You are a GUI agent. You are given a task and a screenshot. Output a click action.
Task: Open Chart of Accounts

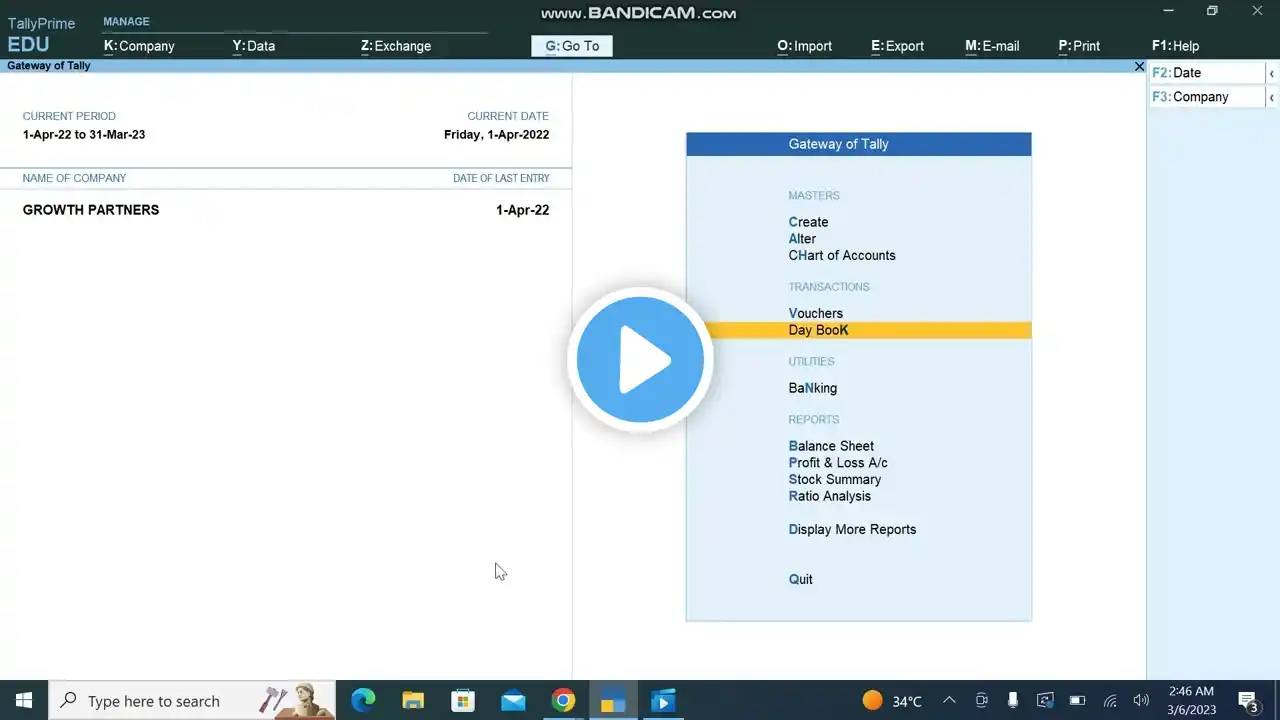click(x=842, y=256)
